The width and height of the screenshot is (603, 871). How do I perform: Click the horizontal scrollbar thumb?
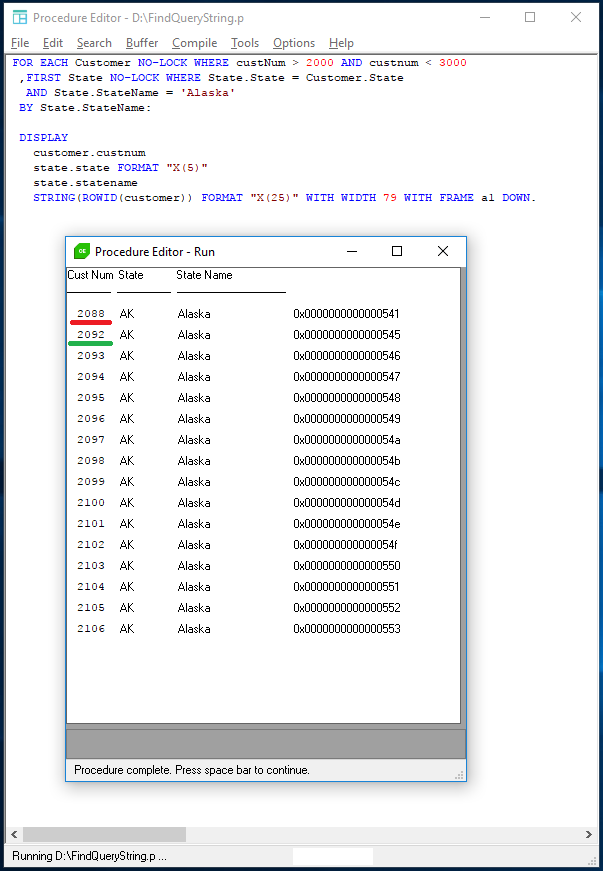(104, 834)
